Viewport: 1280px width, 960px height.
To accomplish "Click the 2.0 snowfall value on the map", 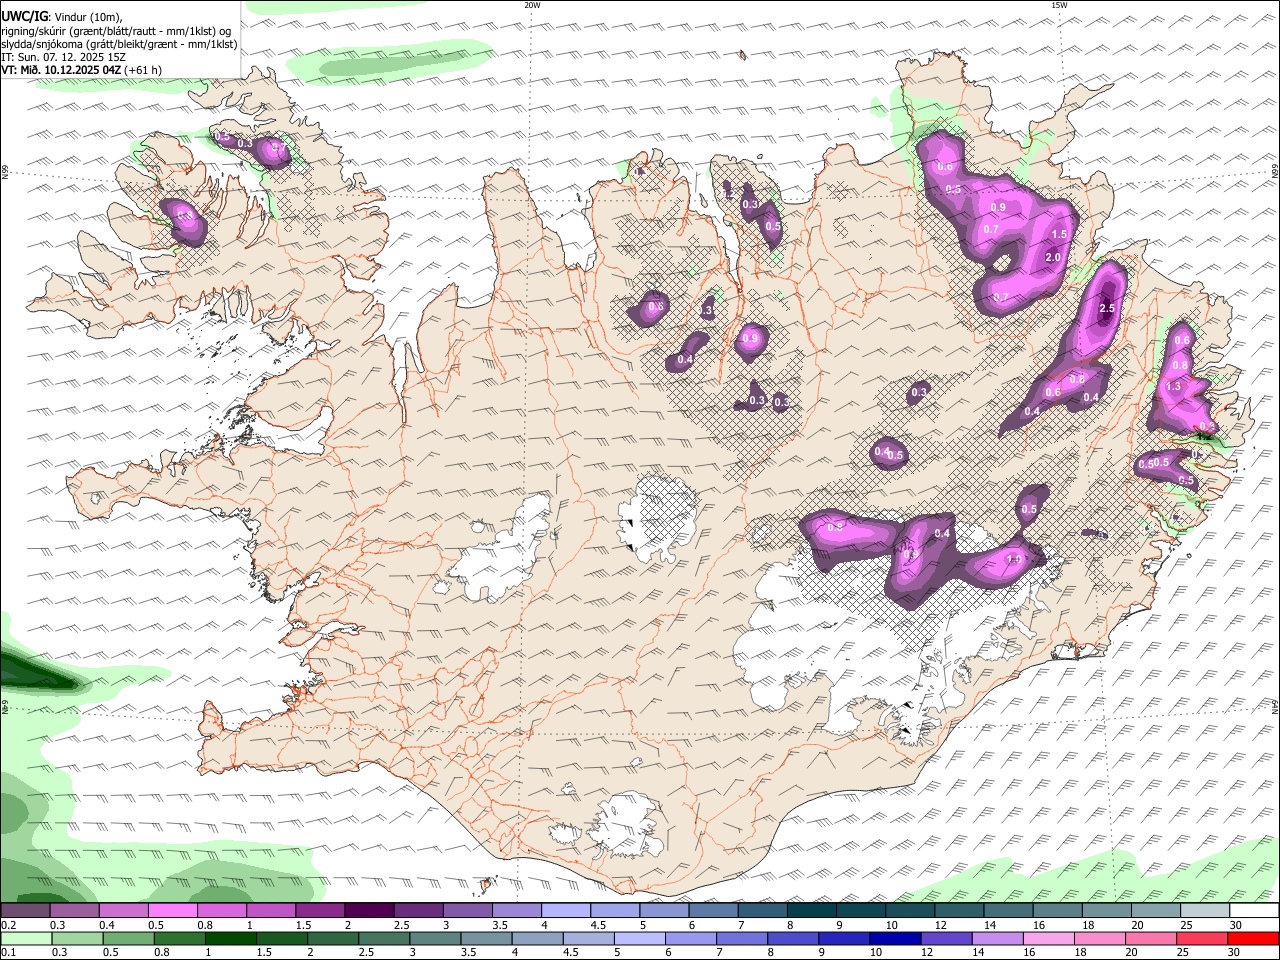I will point(1052,258).
